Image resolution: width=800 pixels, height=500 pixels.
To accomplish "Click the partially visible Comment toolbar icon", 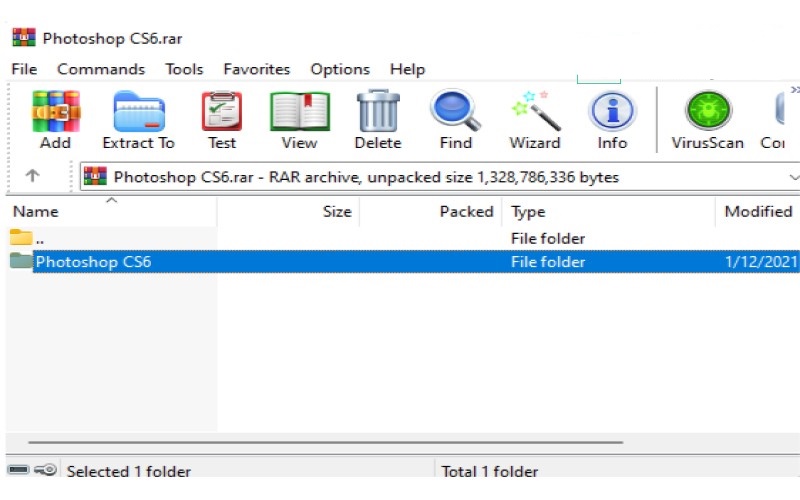I will [780, 108].
